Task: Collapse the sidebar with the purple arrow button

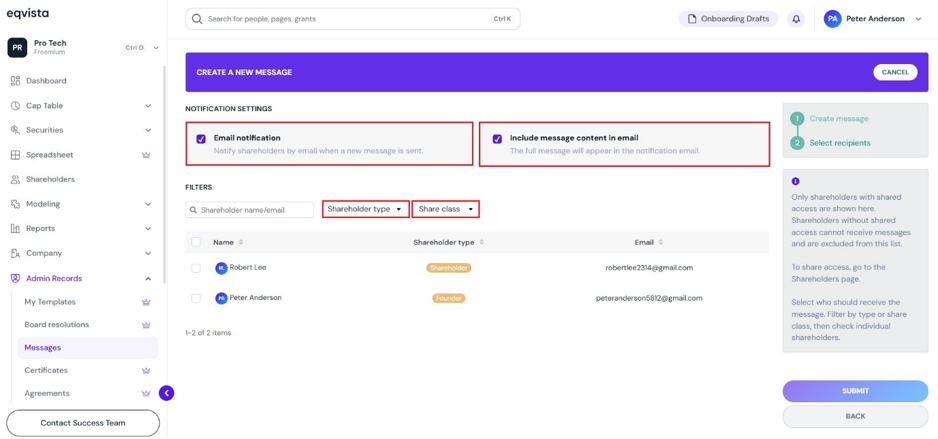Action: coord(166,393)
